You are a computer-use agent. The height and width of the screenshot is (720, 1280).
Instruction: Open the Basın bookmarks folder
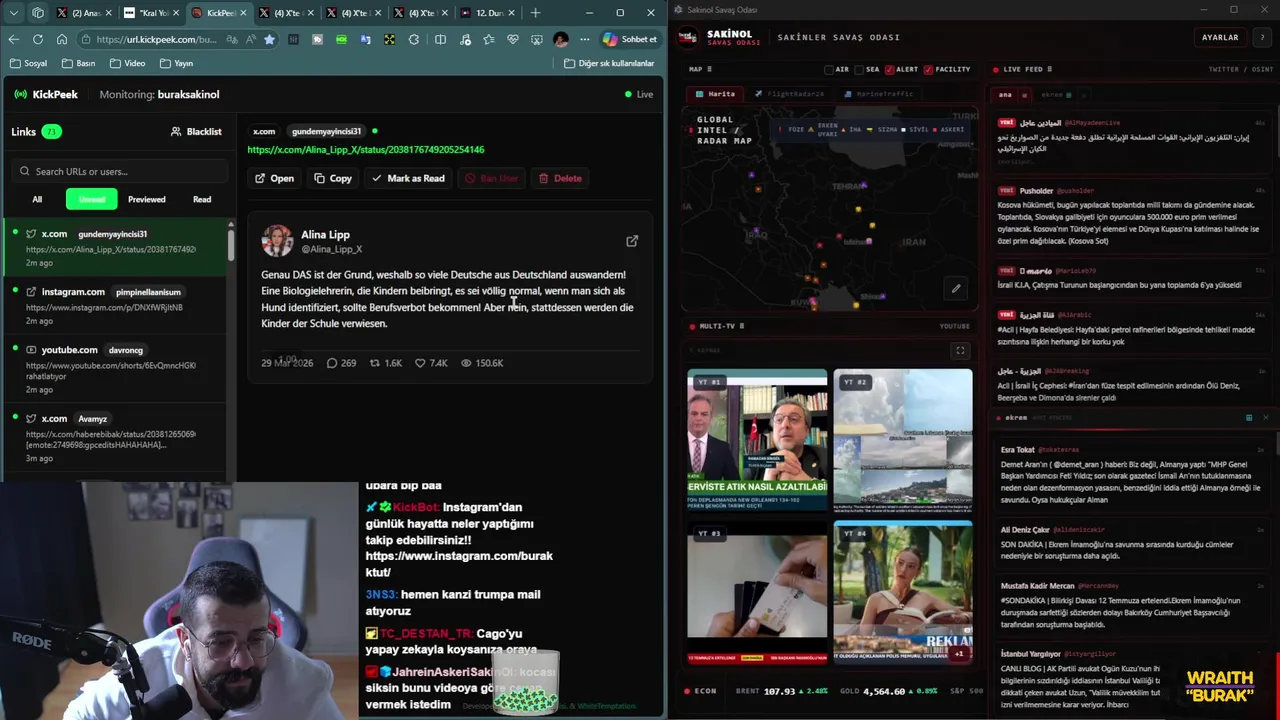[x=78, y=63]
